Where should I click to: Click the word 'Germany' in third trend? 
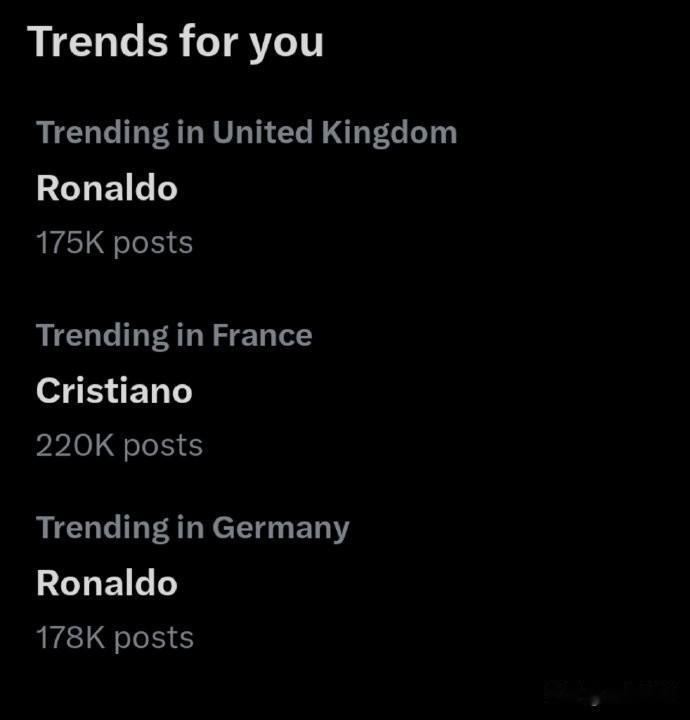click(281, 529)
